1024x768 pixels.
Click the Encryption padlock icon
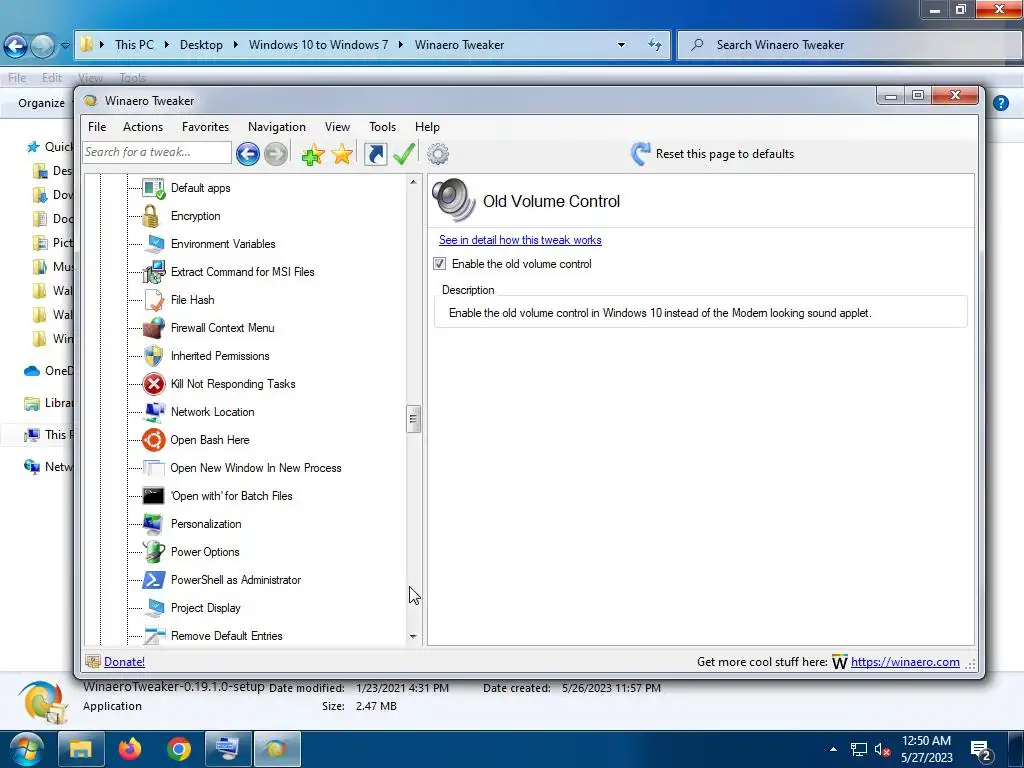tap(151, 216)
